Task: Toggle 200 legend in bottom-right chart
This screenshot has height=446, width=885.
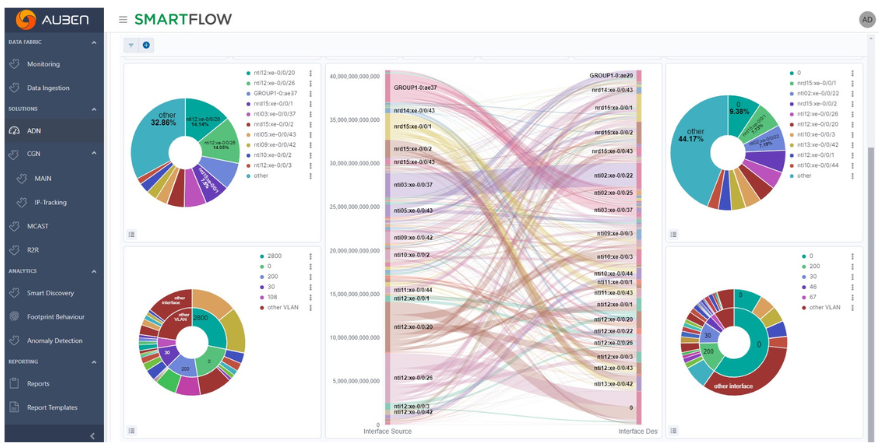Action: tap(810, 266)
